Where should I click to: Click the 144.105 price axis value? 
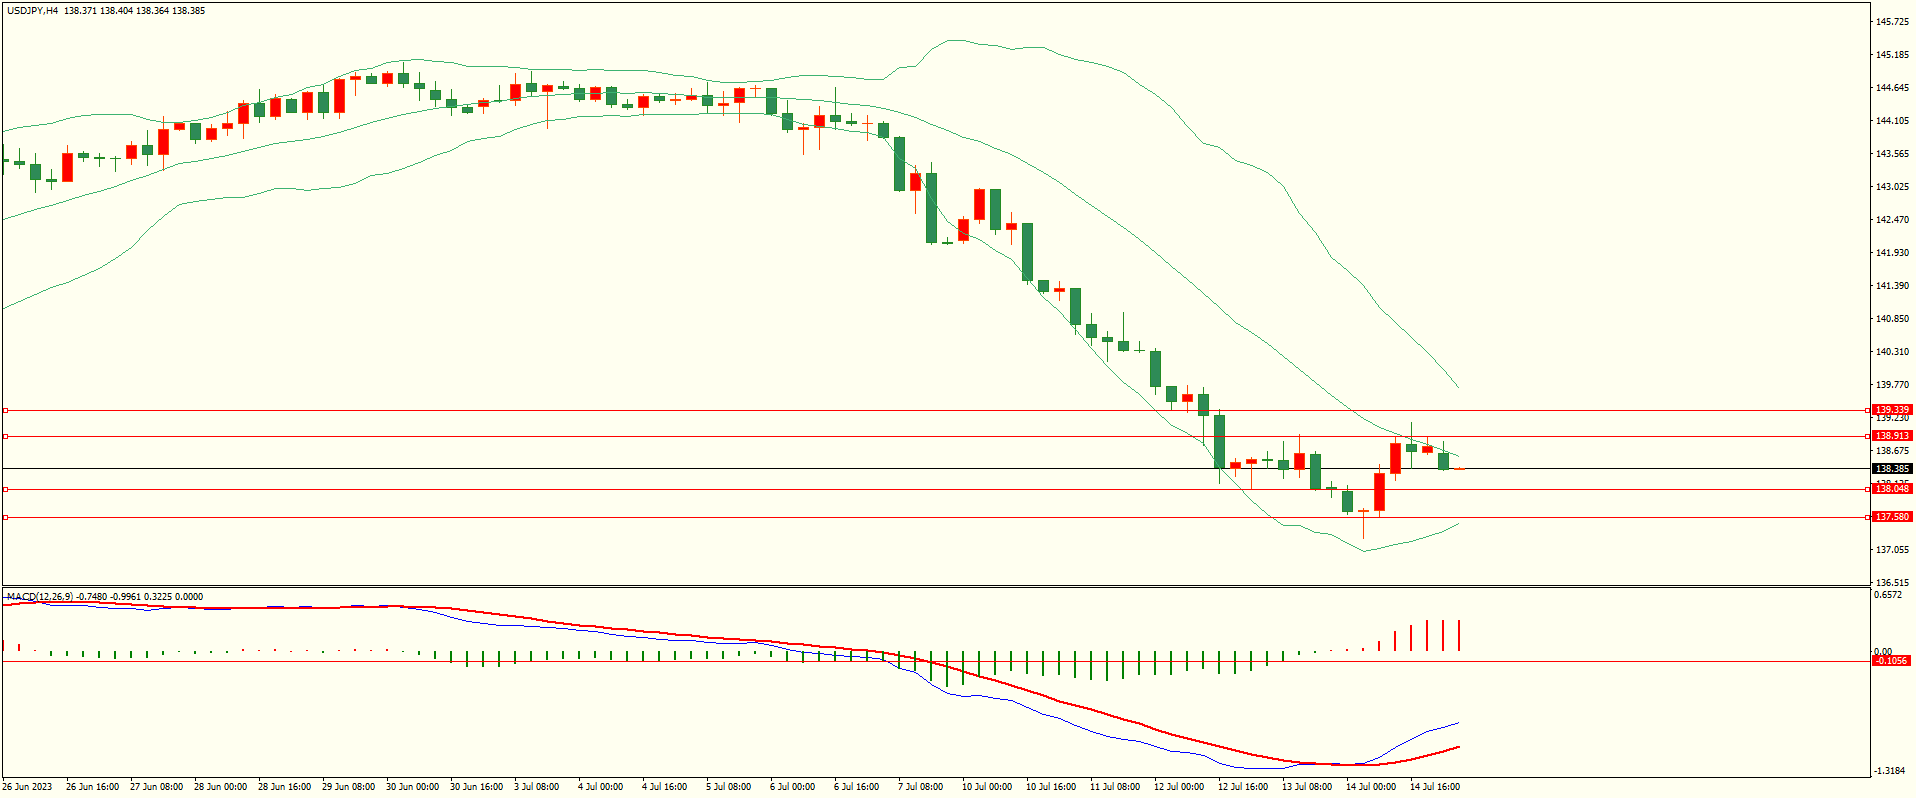[1893, 121]
